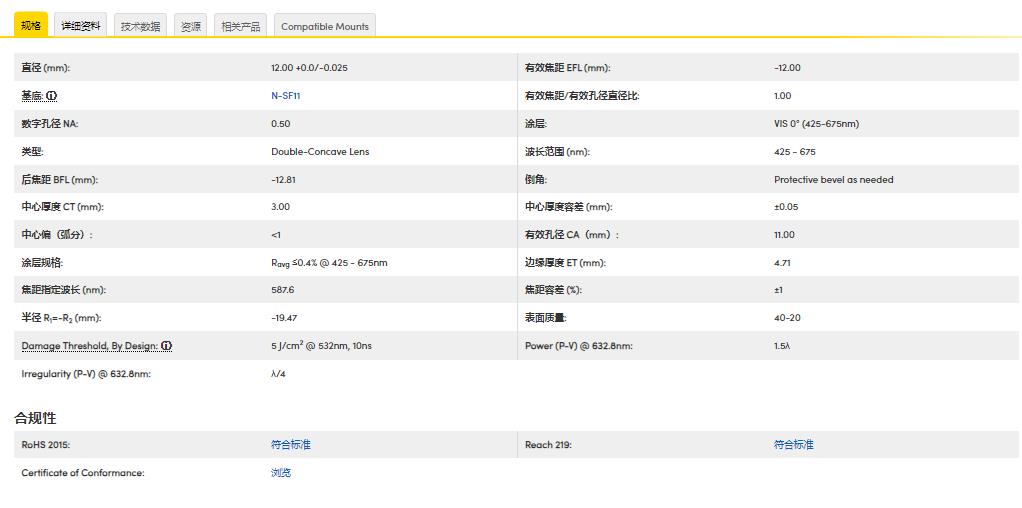Go to the 资源 tab

pyautogui.click(x=190, y=26)
